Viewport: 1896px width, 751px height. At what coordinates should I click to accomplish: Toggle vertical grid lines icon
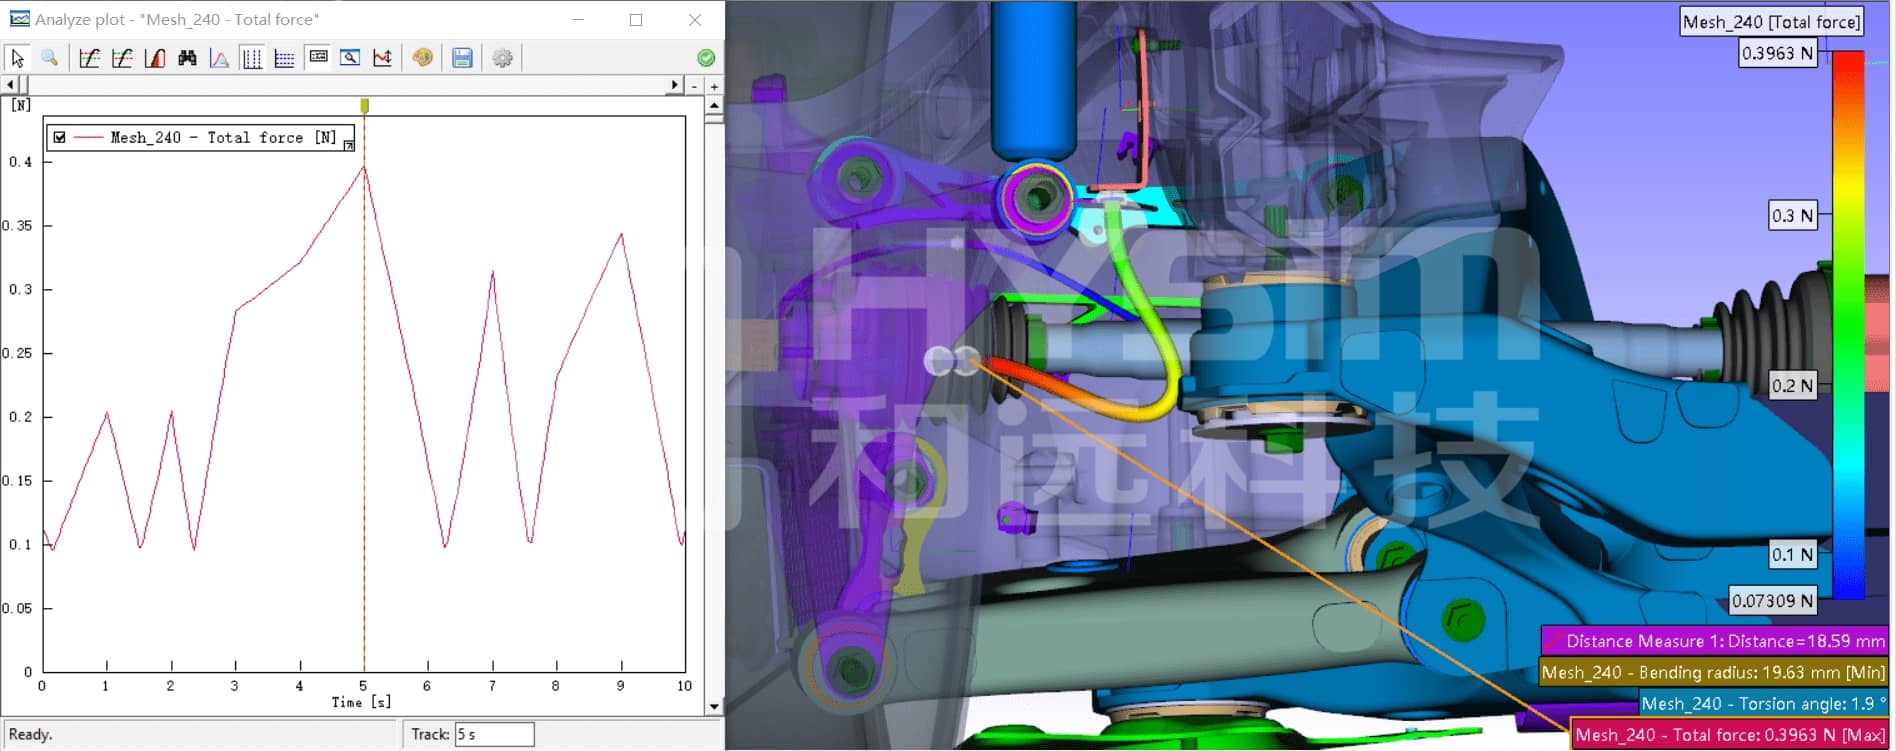coord(252,58)
